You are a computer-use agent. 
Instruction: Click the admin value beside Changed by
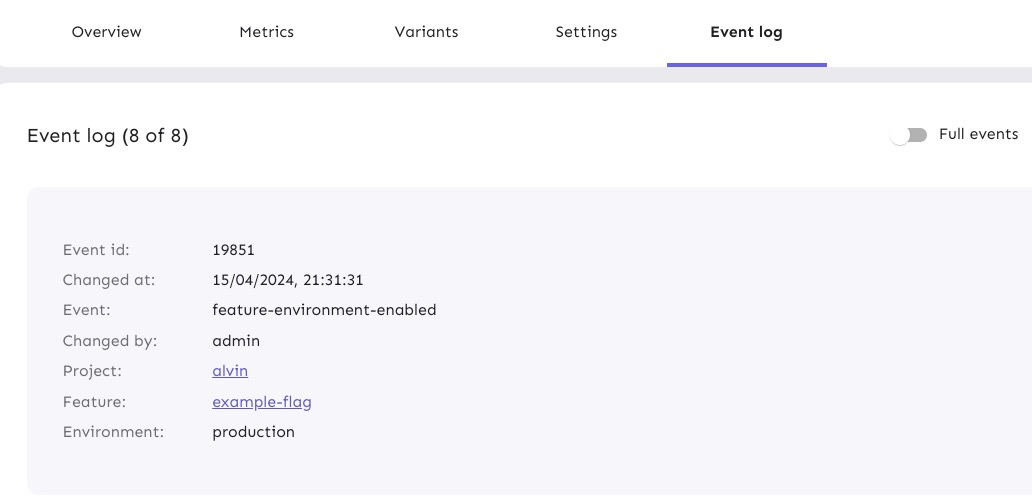[236, 341]
